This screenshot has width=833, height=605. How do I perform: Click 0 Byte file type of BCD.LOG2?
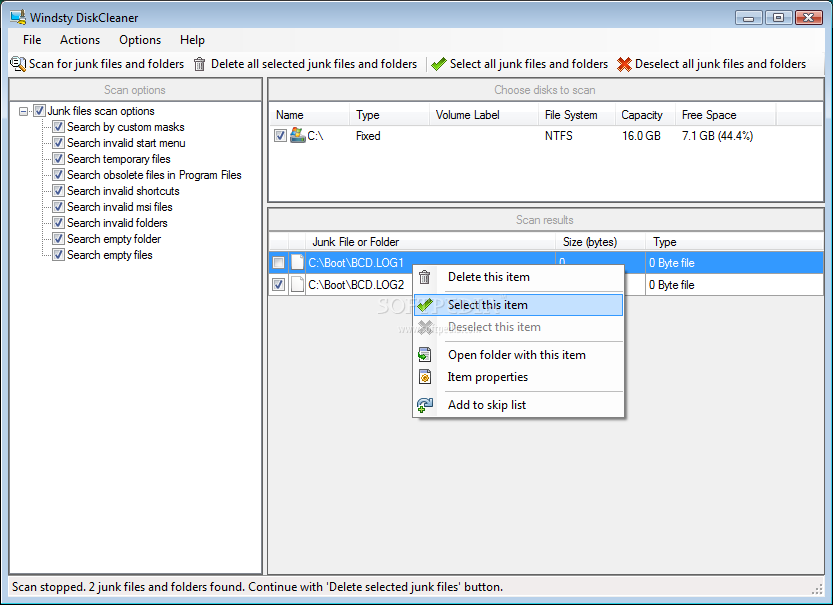pyautogui.click(x=672, y=285)
